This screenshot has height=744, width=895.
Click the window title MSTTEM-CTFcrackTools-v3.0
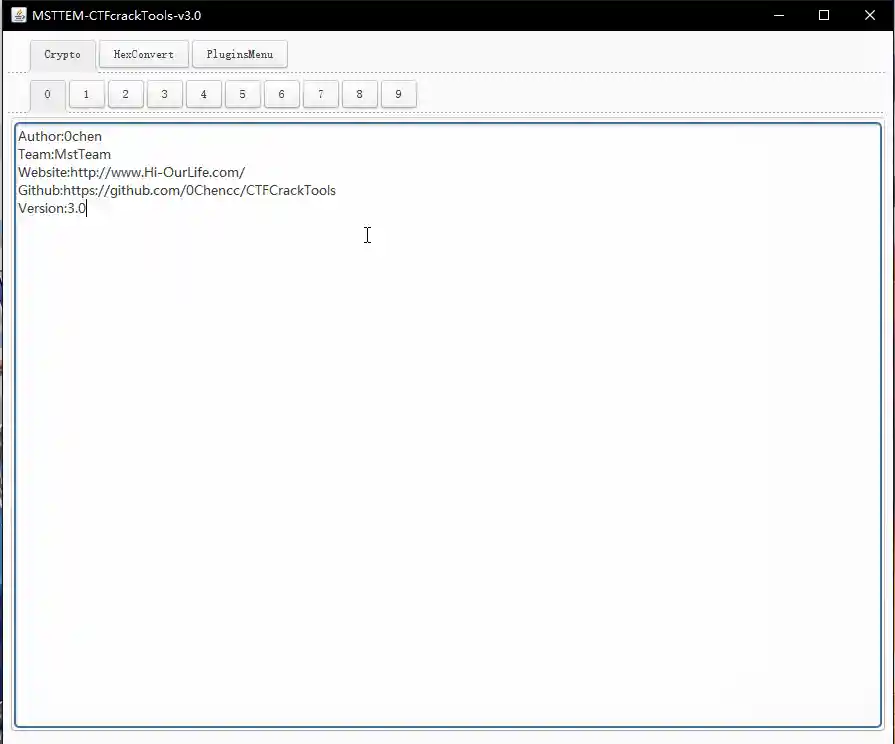[x=116, y=15]
